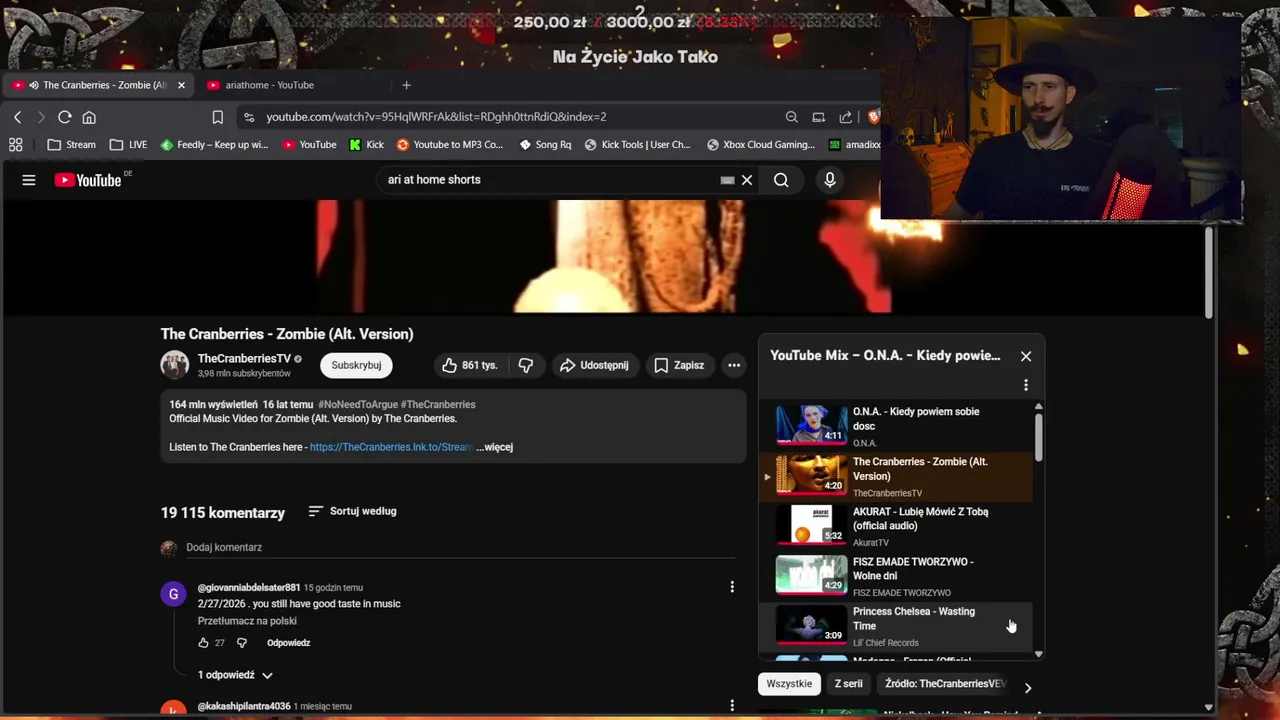Open the Feedly bookmark

click(x=214, y=145)
